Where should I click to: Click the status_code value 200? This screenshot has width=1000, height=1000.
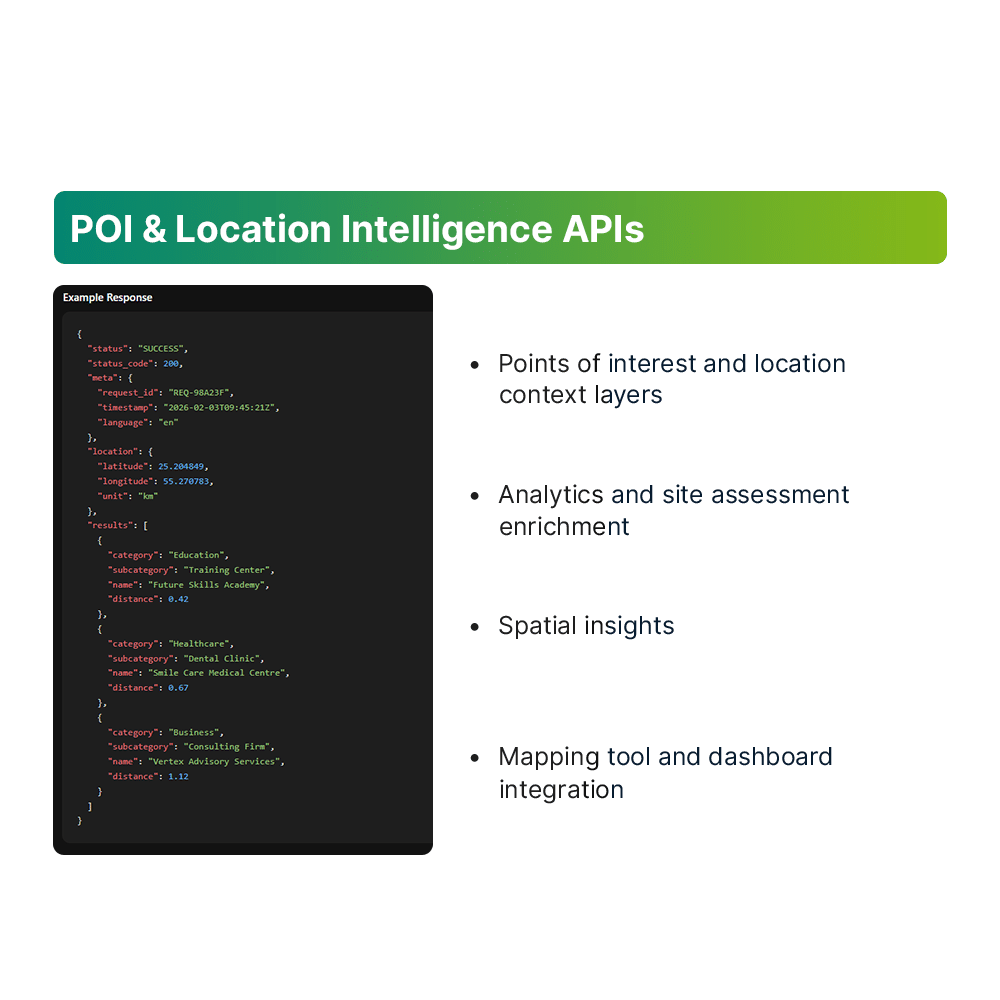tap(171, 364)
